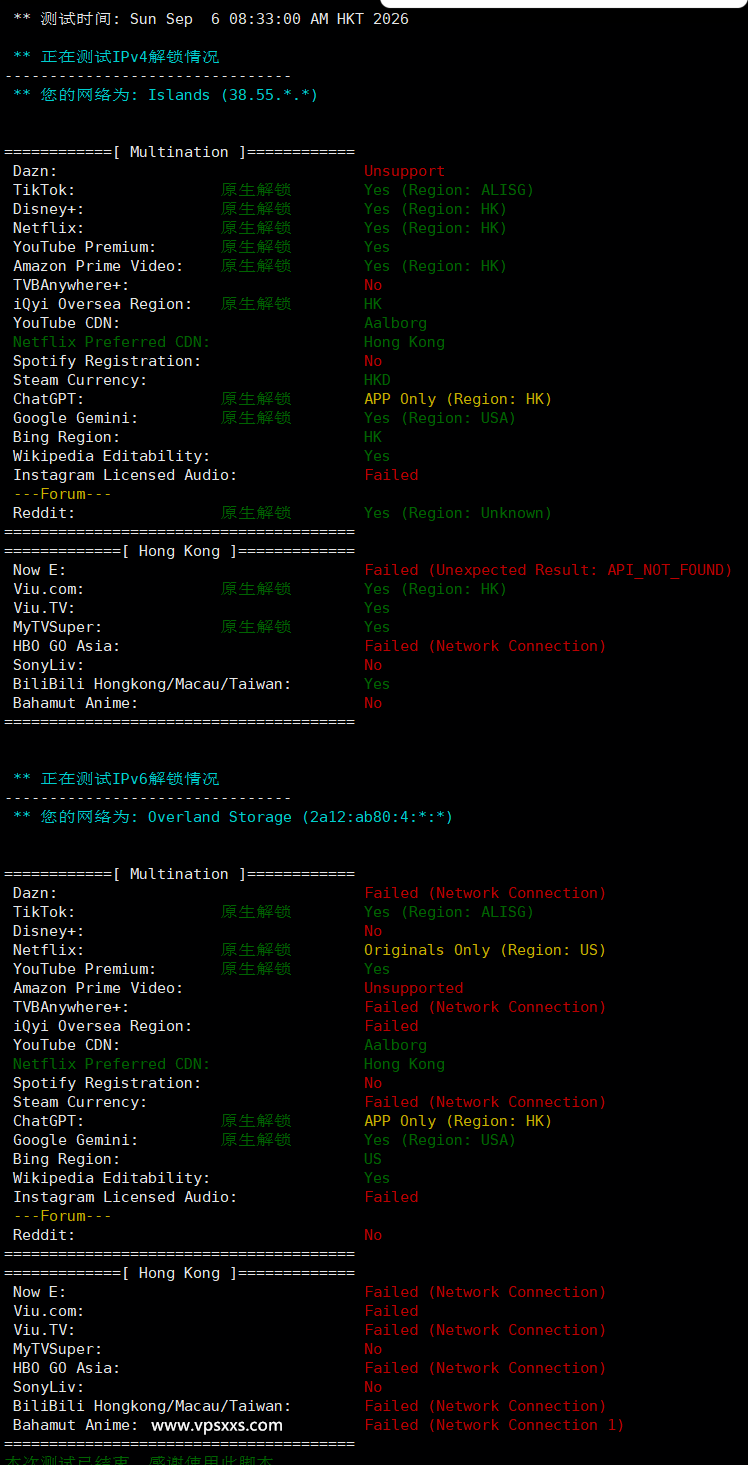Select 'Yes (Region: ALISG)' TikTok result under IPv6
The width and height of the screenshot is (748, 1465).
(x=449, y=912)
